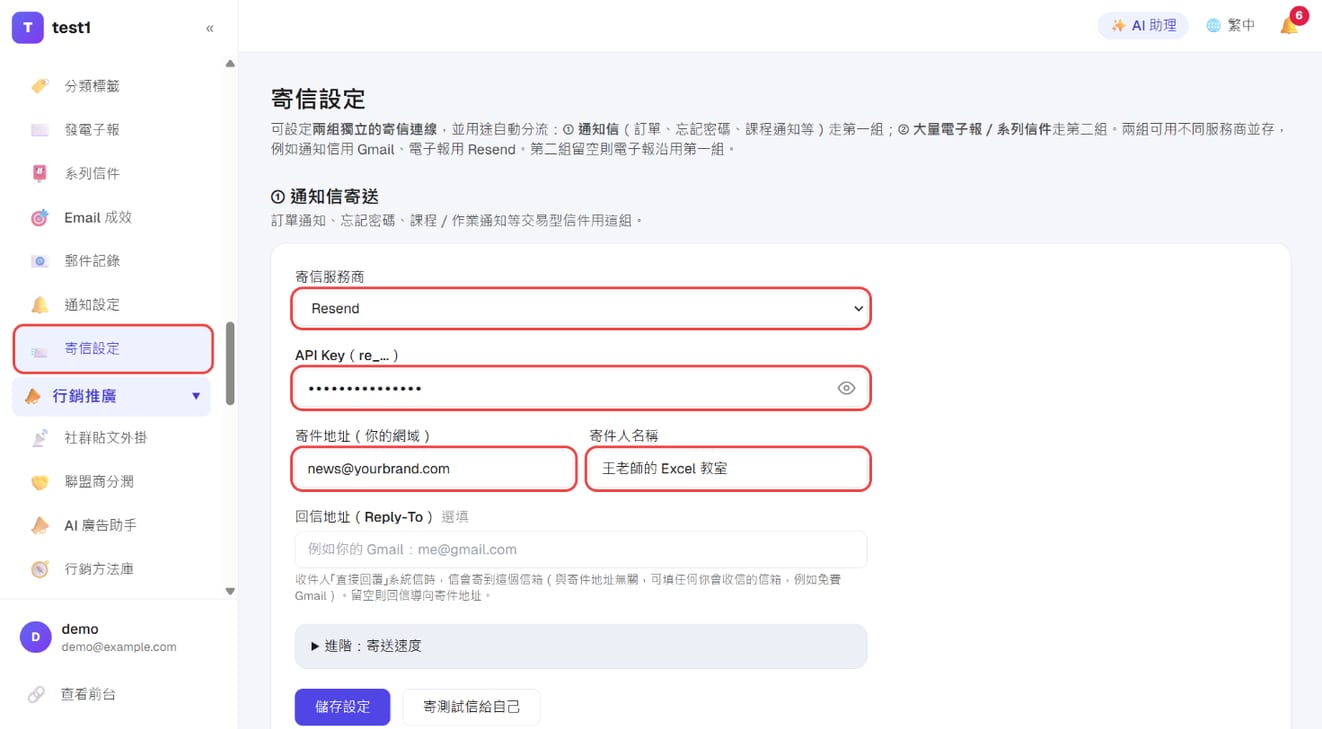Open notifications bell with badge 6
This screenshot has width=1322, height=729.
click(x=1290, y=25)
